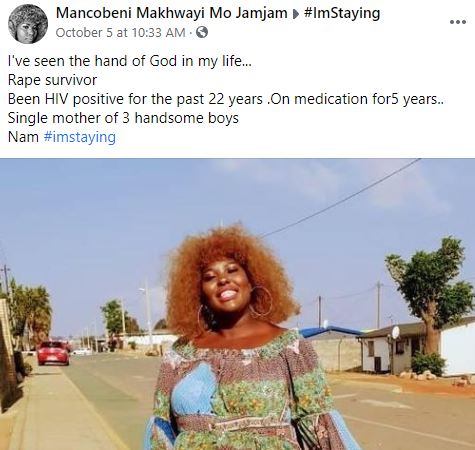This screenshot has width=475, height=450.
Task: Click the "Been HIV positive" text line
Action: click(x=226, y=99)
